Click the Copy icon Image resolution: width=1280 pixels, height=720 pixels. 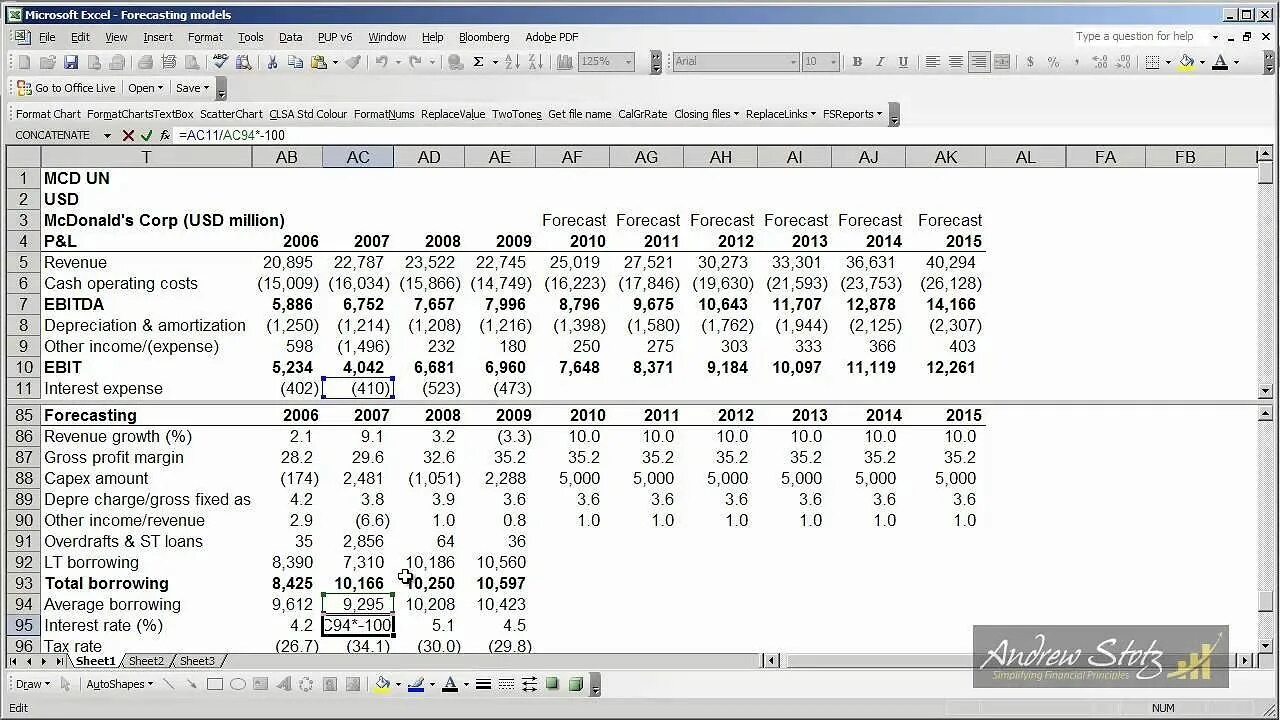coord(295,62)
